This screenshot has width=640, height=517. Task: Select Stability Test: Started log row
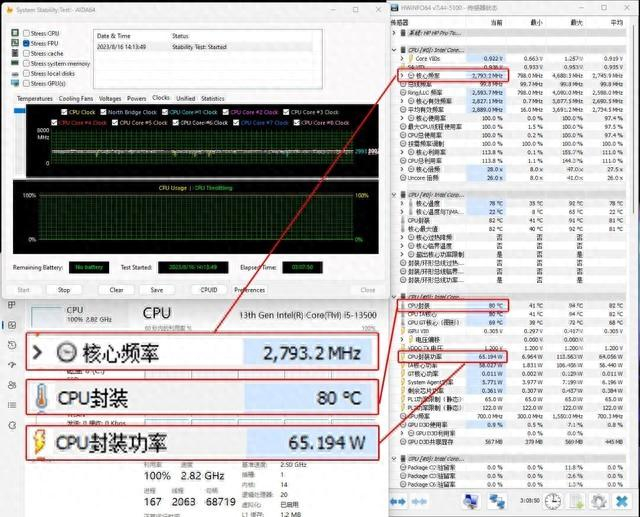(x=203, y=47)
